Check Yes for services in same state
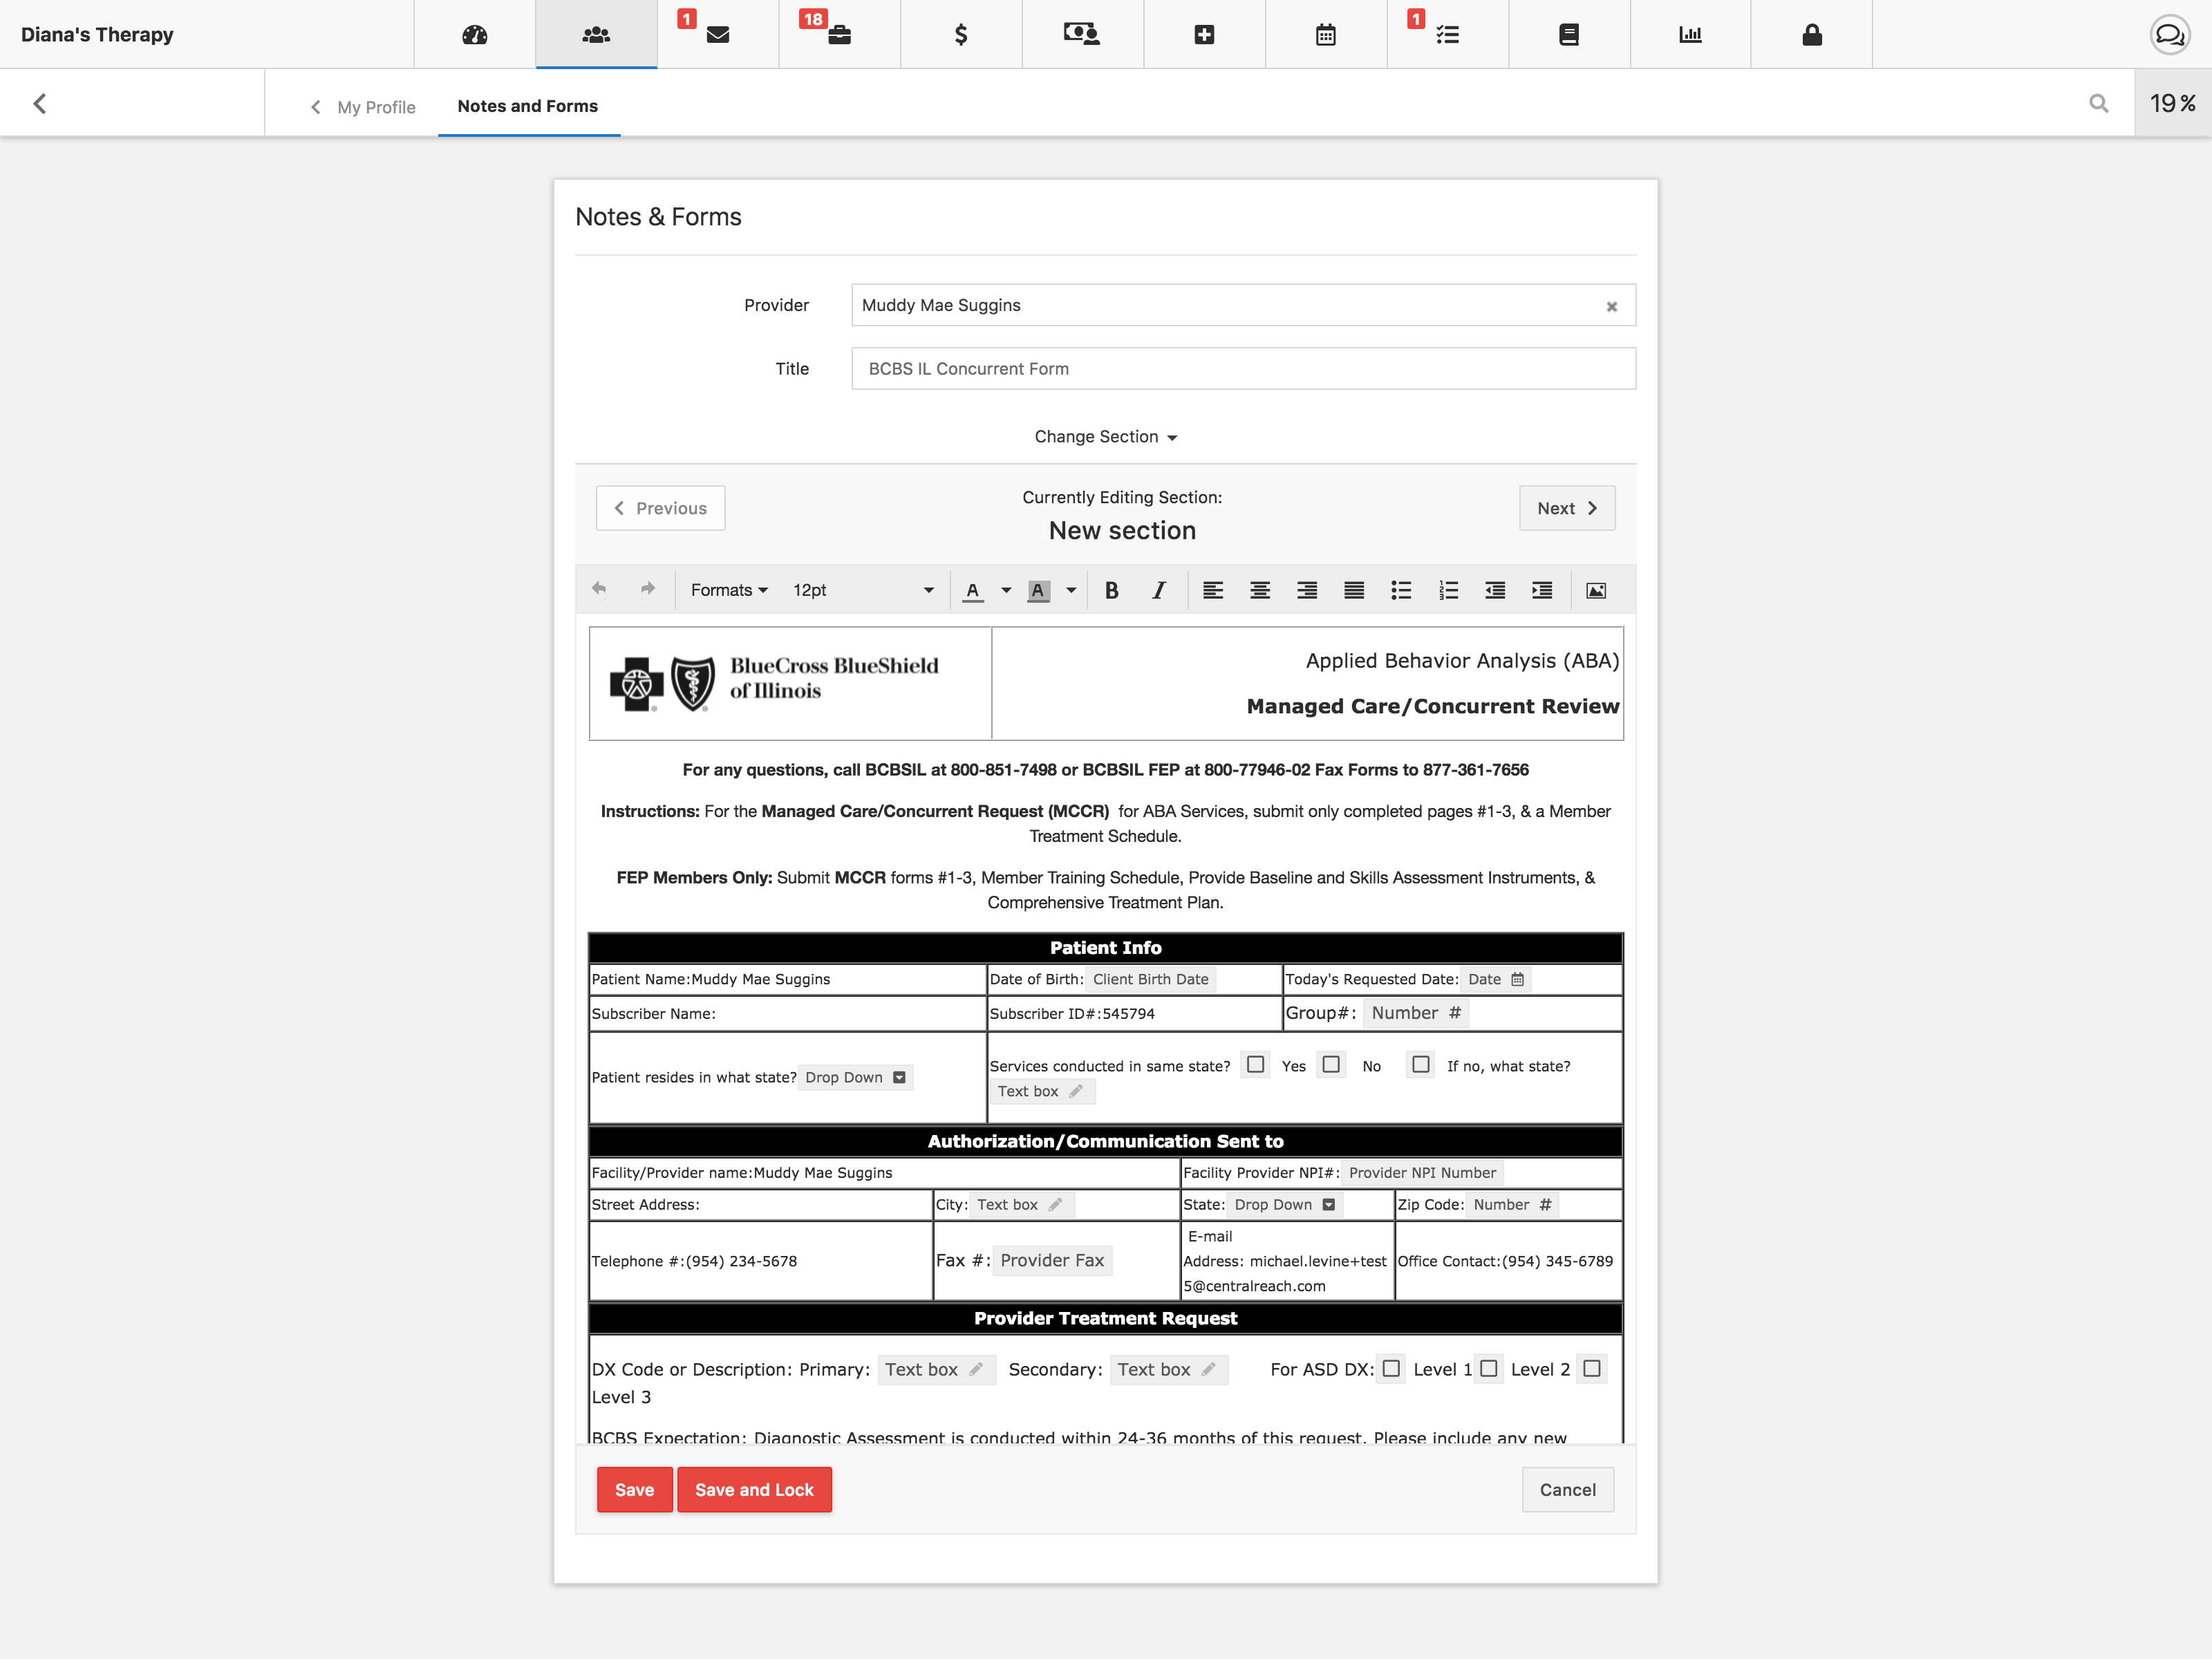This screenshot has width=2212, height=1659. pos(1256,1064)
